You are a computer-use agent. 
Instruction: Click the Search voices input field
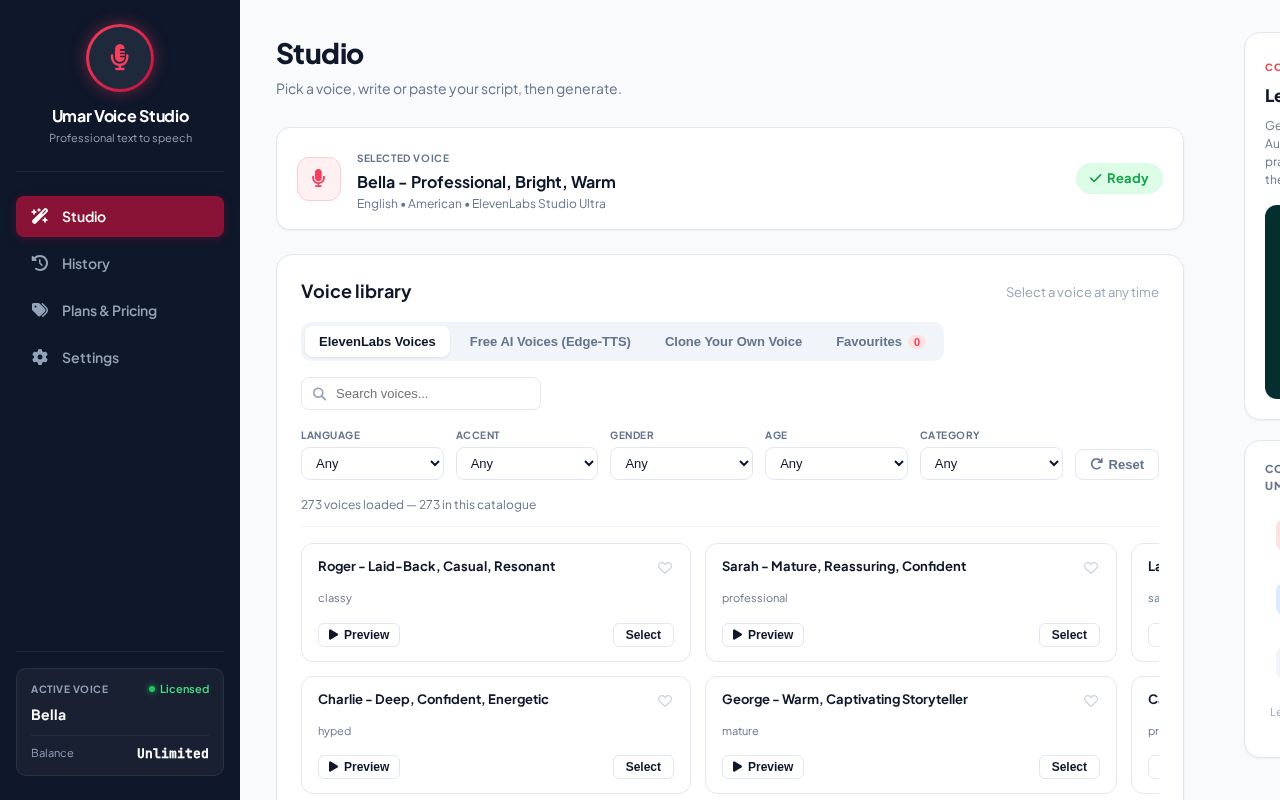(x=421, y=393)
